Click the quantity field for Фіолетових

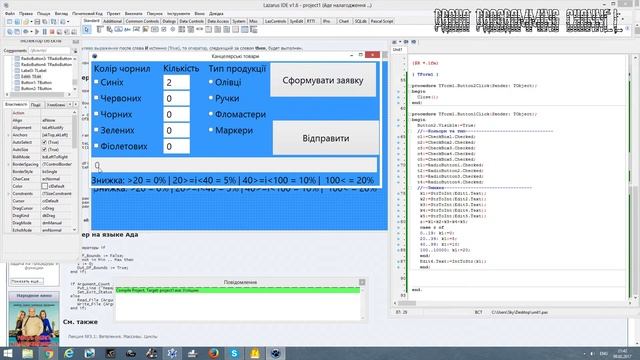click(x=176, y=146)
